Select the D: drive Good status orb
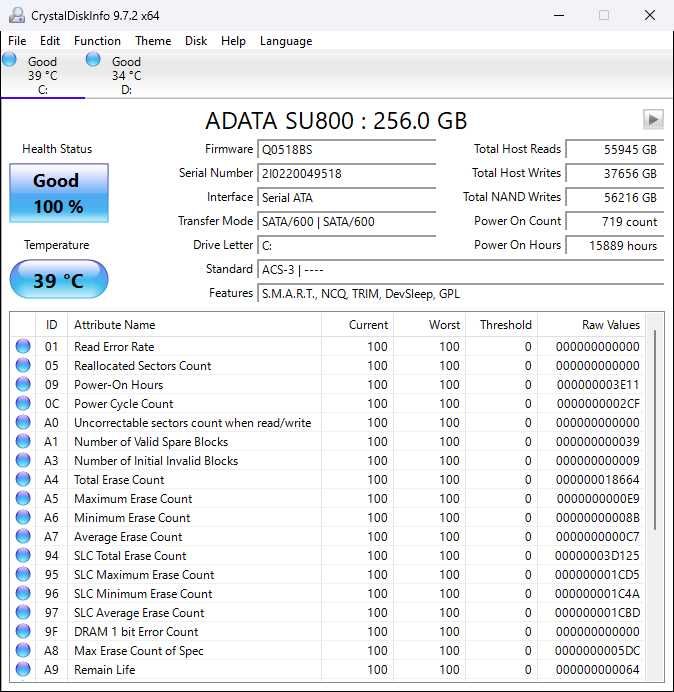 point(93,59)
